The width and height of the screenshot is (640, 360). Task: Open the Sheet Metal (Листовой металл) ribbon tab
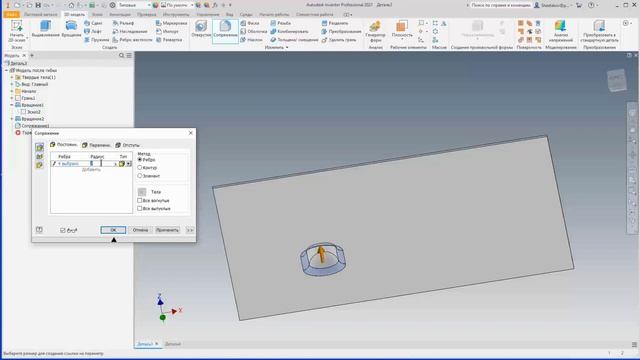[x=40, y=14]
